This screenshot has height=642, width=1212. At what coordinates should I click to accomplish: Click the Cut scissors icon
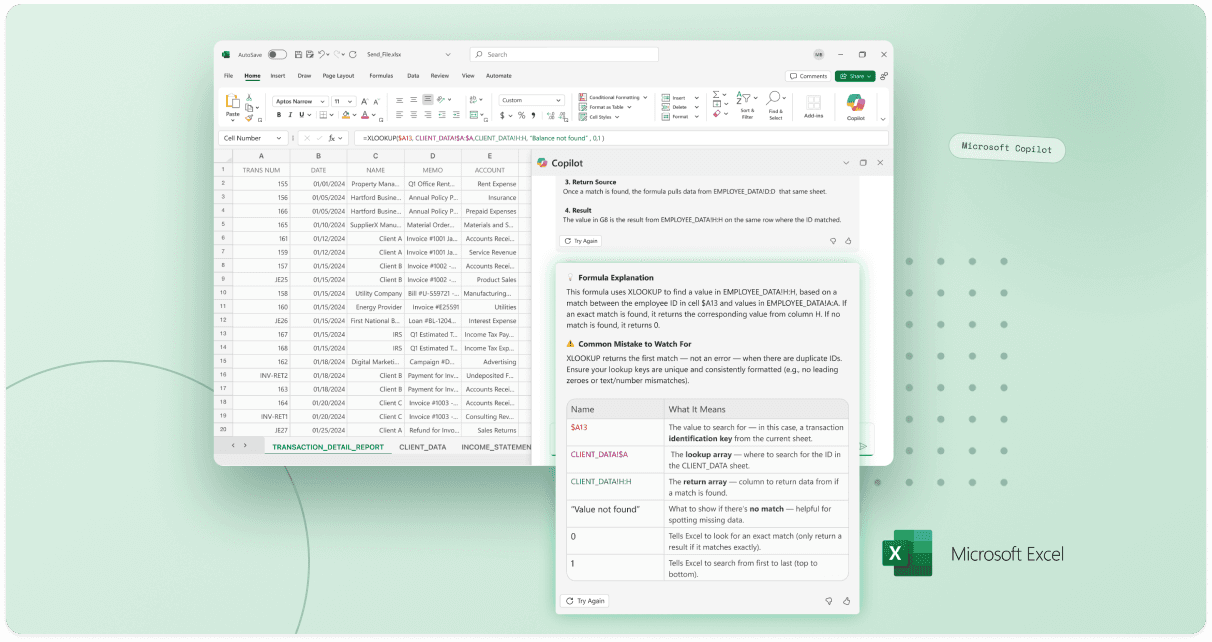pyautogui.click(x=249, y=97)
